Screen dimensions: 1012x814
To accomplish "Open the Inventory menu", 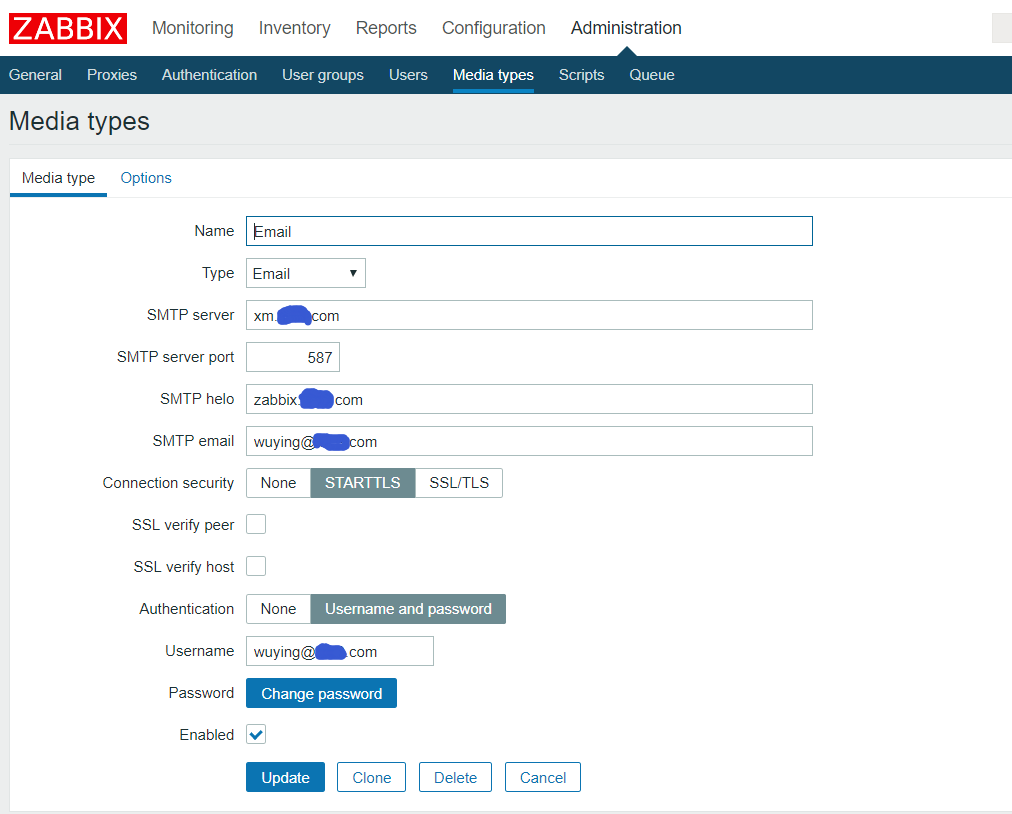I will (294, 28).
